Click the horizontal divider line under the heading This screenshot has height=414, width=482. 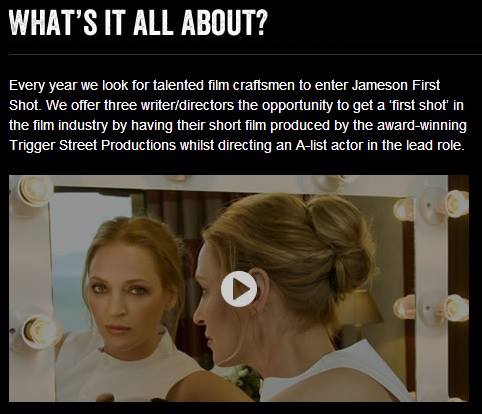coord(245,54)
